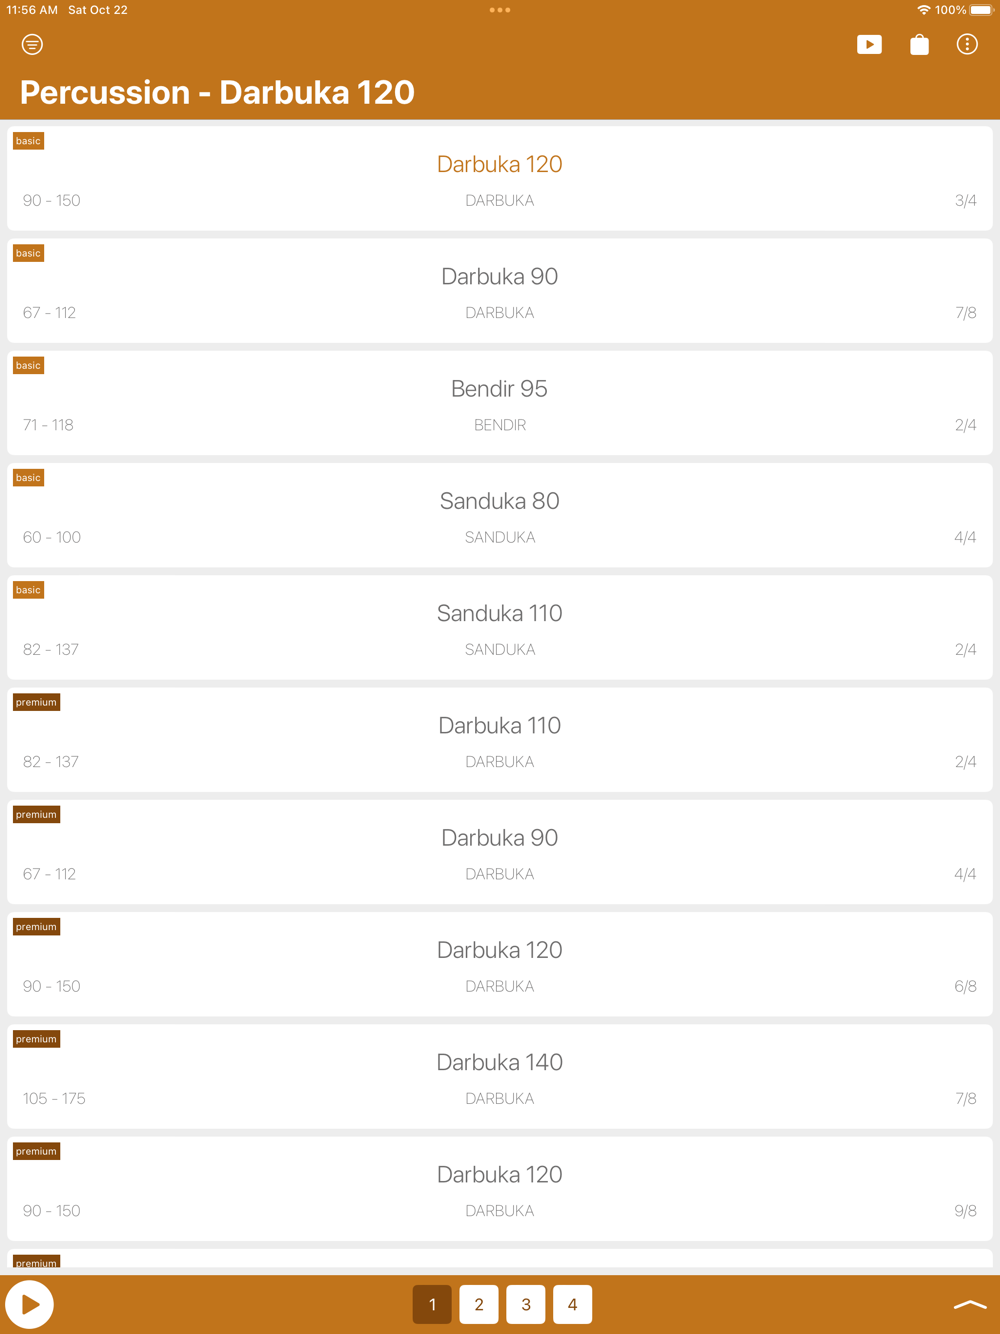Select the basic Darbuka 120 3/4 rhythm
Image resolution: width=1000 pixels, height=1334 pixels.
tap(500, 179)
